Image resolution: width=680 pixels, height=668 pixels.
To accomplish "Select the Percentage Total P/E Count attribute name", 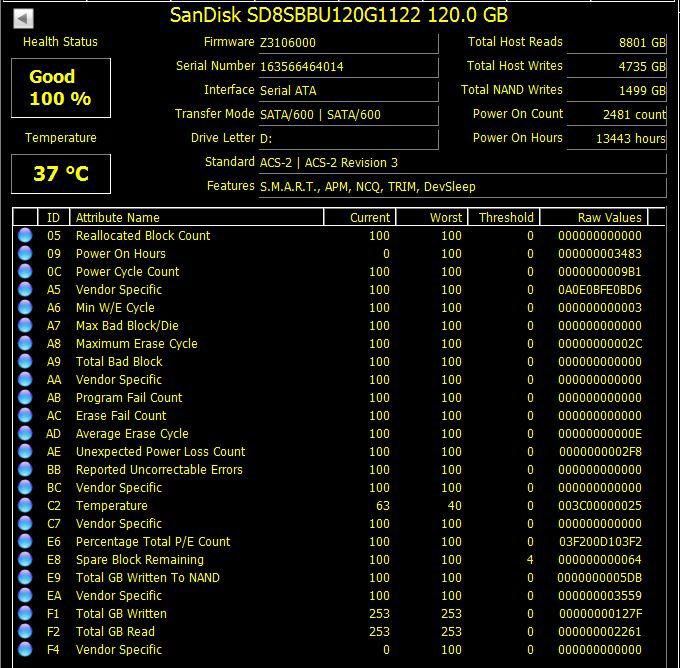I will [x=153, y=542].
